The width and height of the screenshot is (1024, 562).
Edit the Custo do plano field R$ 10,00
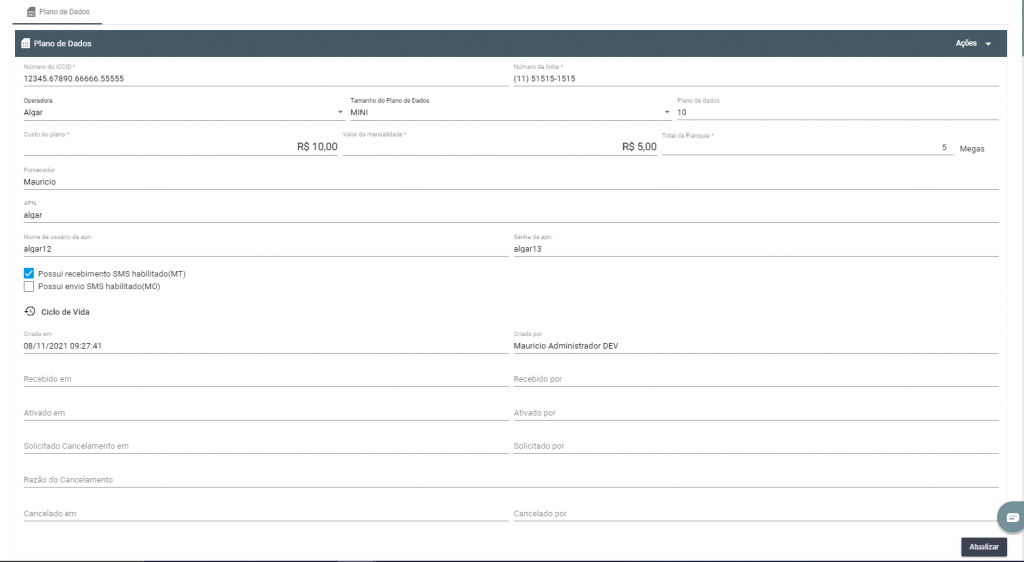[x=180, y=147]
